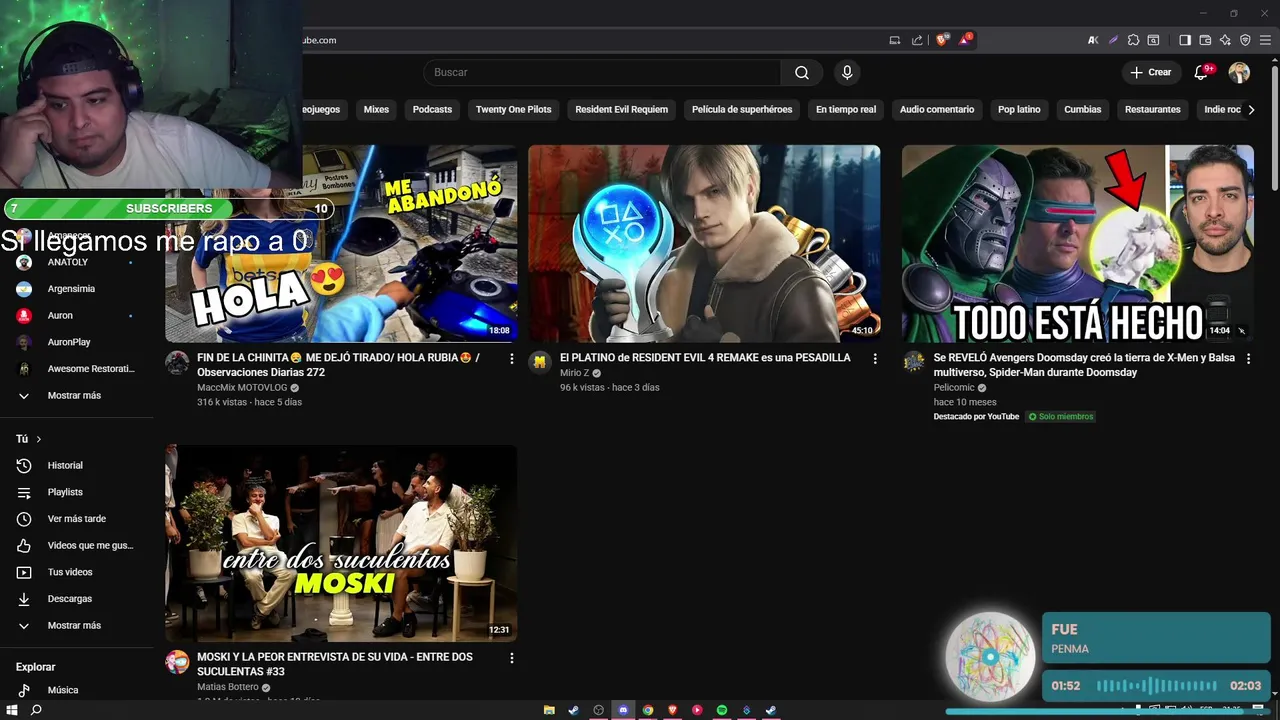Select the Resident Evil Requiem chip
The image size is (1280, 720).
[621, 109]
